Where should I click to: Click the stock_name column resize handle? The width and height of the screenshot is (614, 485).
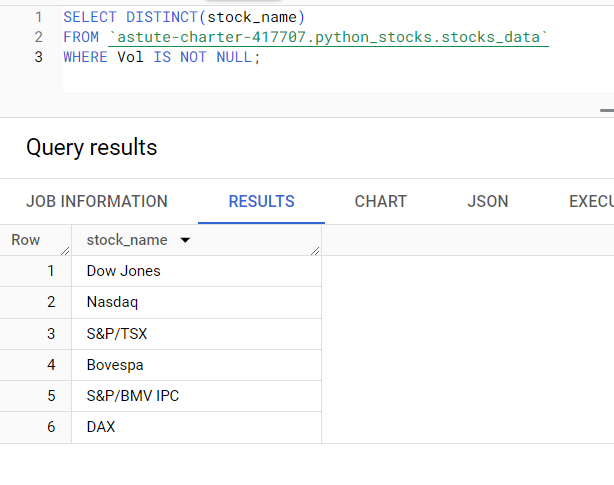pyautogui.click(x=315, y=251)
